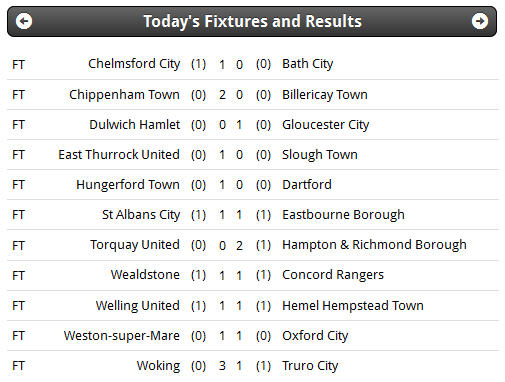The height and width of the screenshot is (382, 505).
Task: Open Chelmsford City team link
Action: tap(134, 64)
